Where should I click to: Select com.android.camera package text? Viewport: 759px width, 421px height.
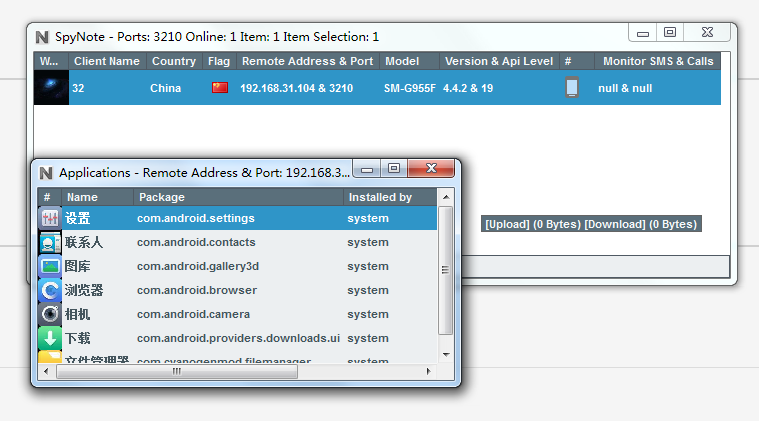coord(193,314)
